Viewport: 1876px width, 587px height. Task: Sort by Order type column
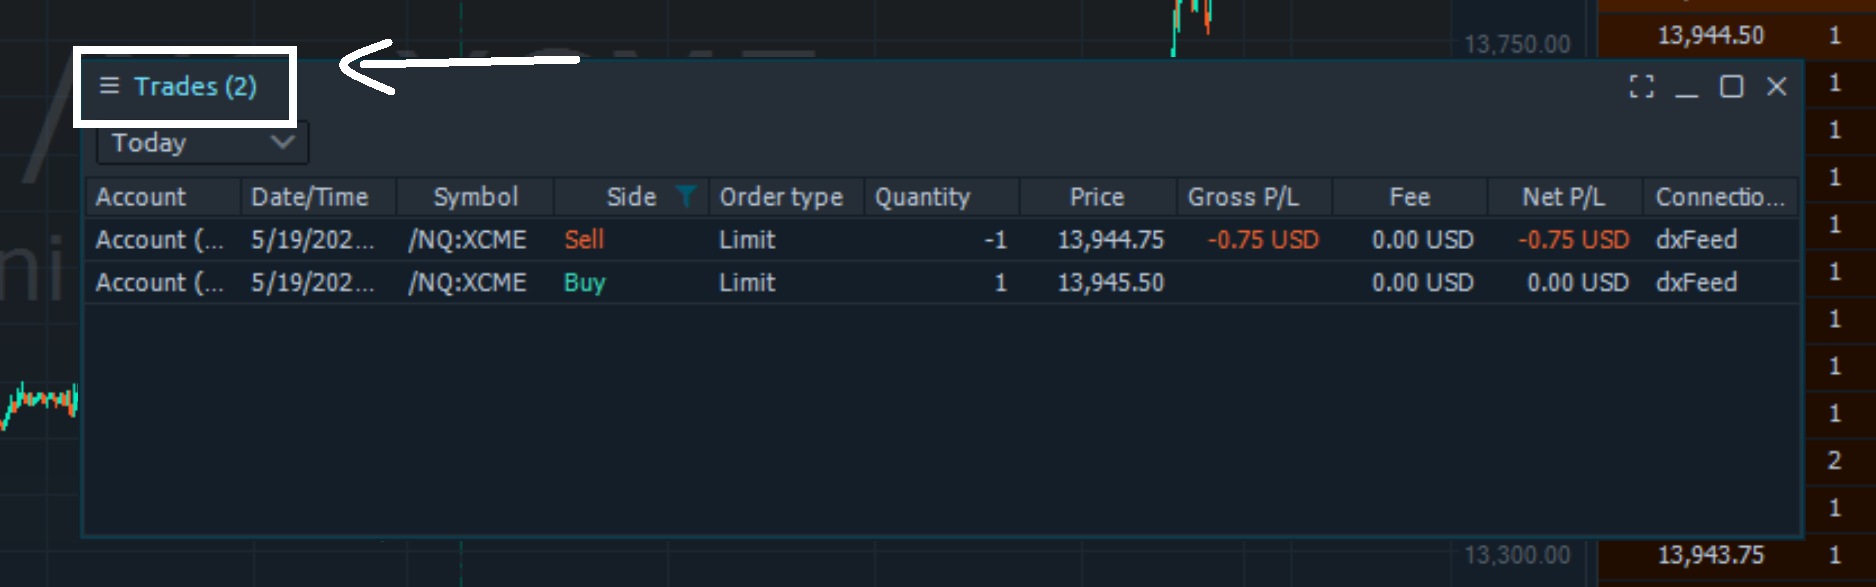pos(781,197)
